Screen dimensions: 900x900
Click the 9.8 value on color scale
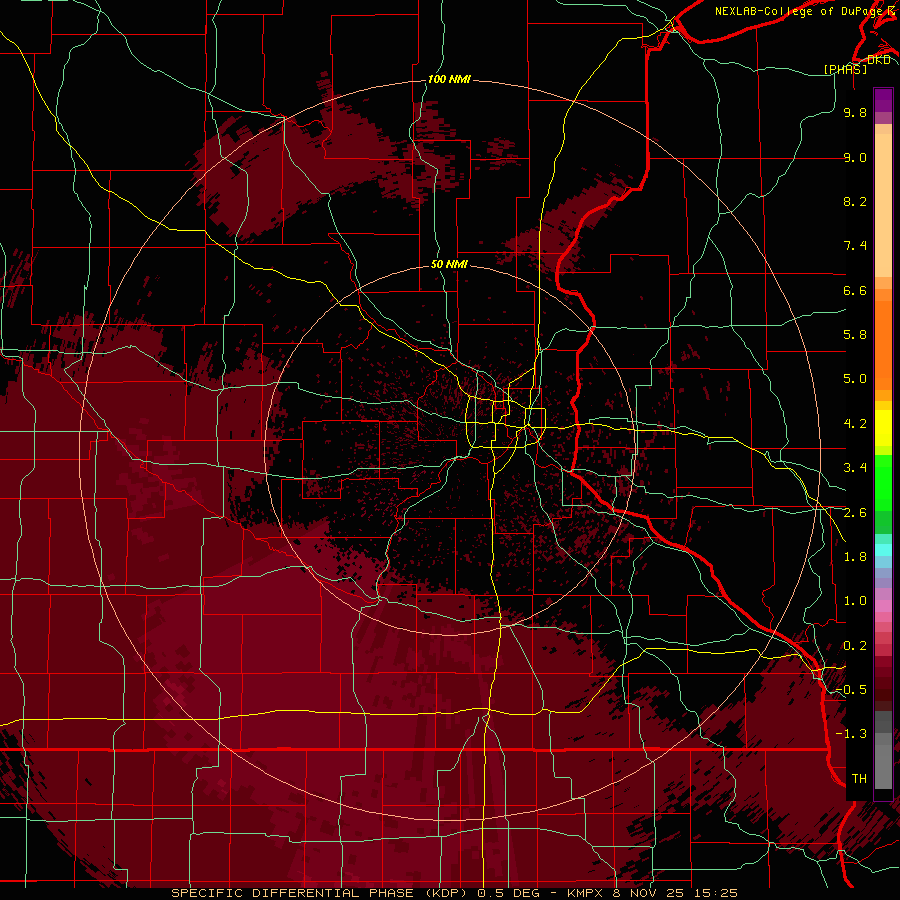coord(855,112)
